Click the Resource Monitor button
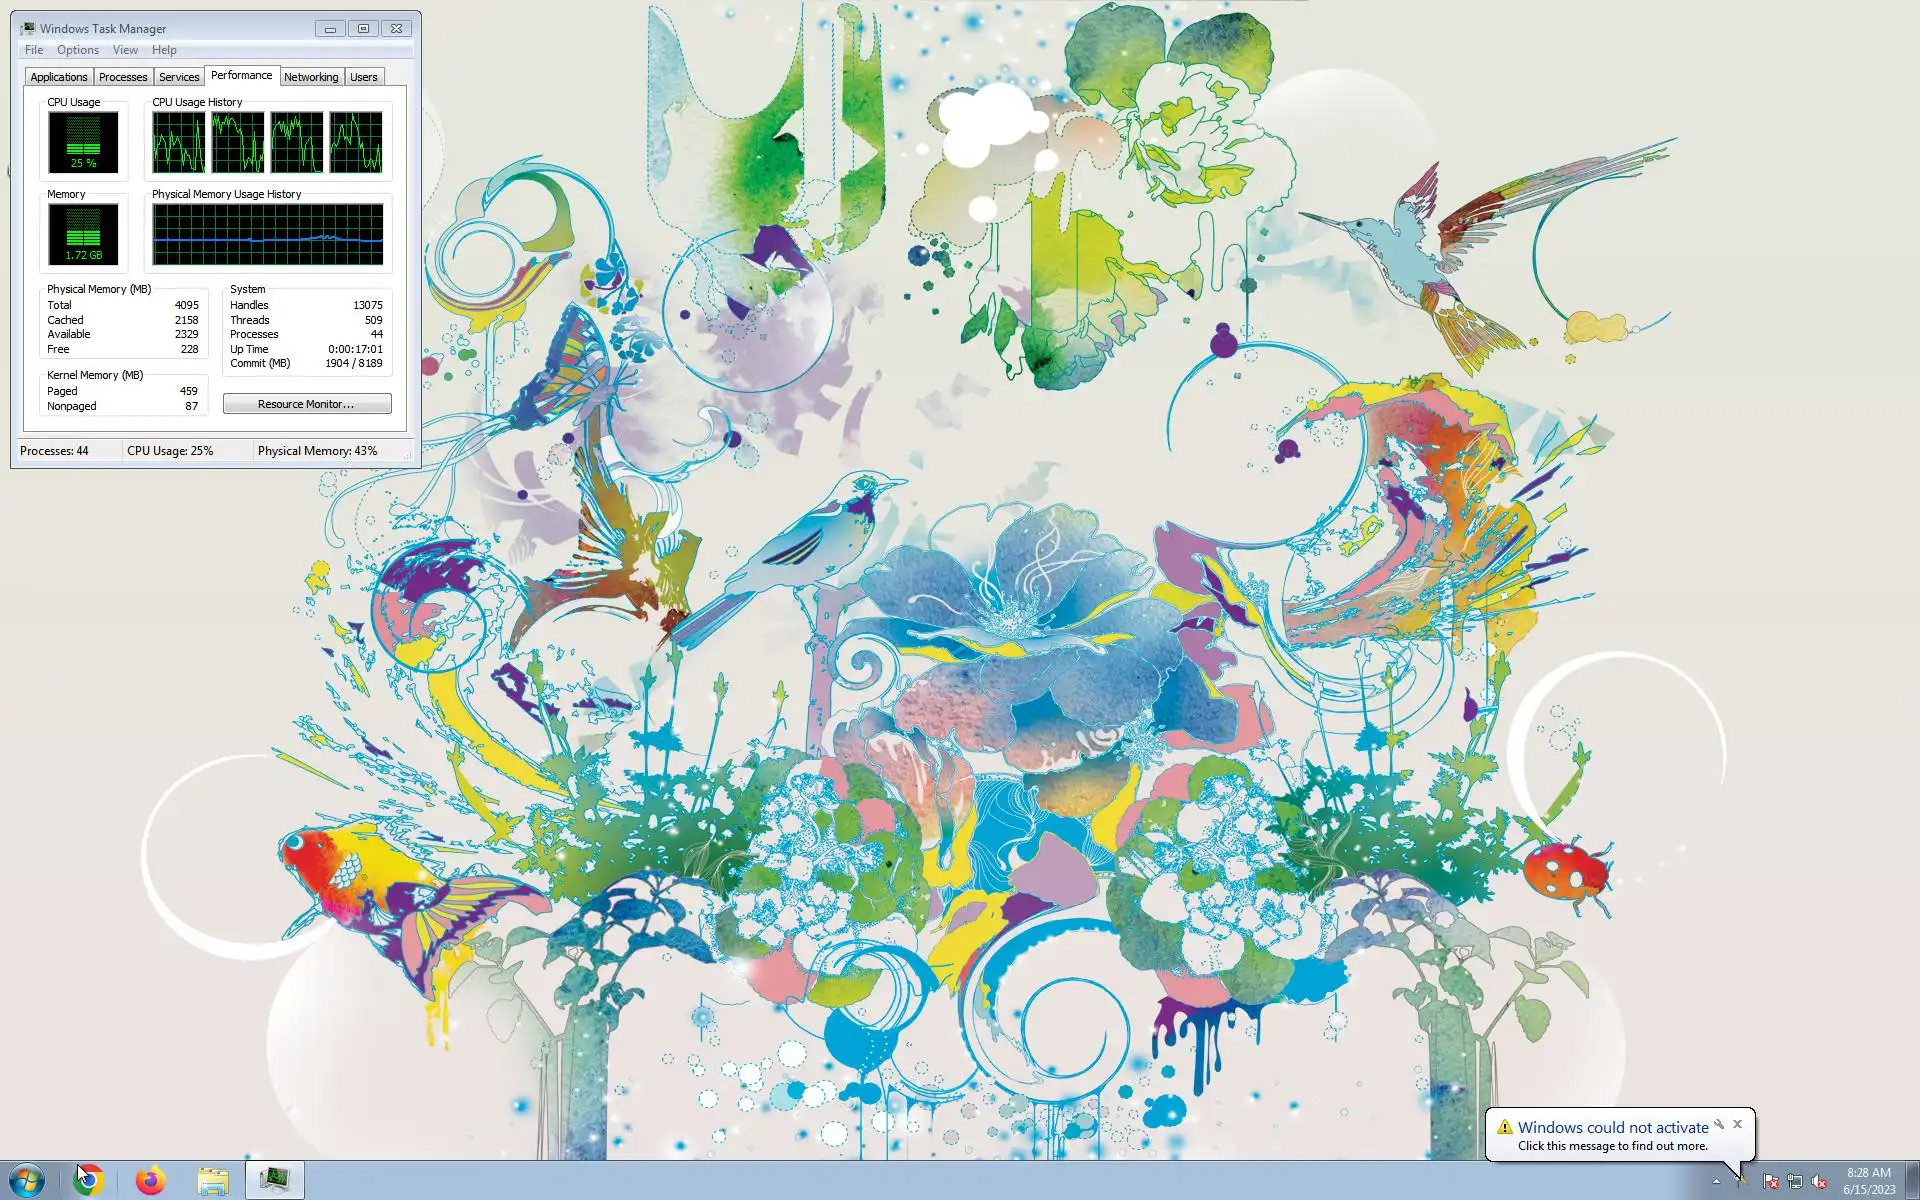The image size is (1920, 1200). click(307, 404)
